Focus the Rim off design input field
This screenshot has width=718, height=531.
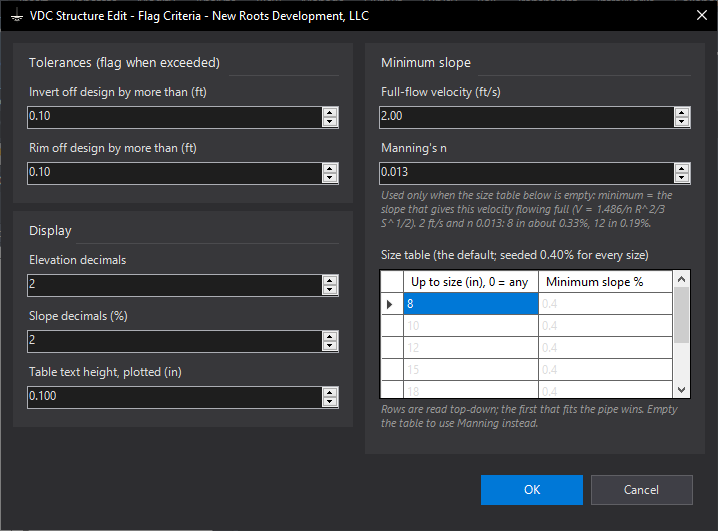[x=175, y=173]
